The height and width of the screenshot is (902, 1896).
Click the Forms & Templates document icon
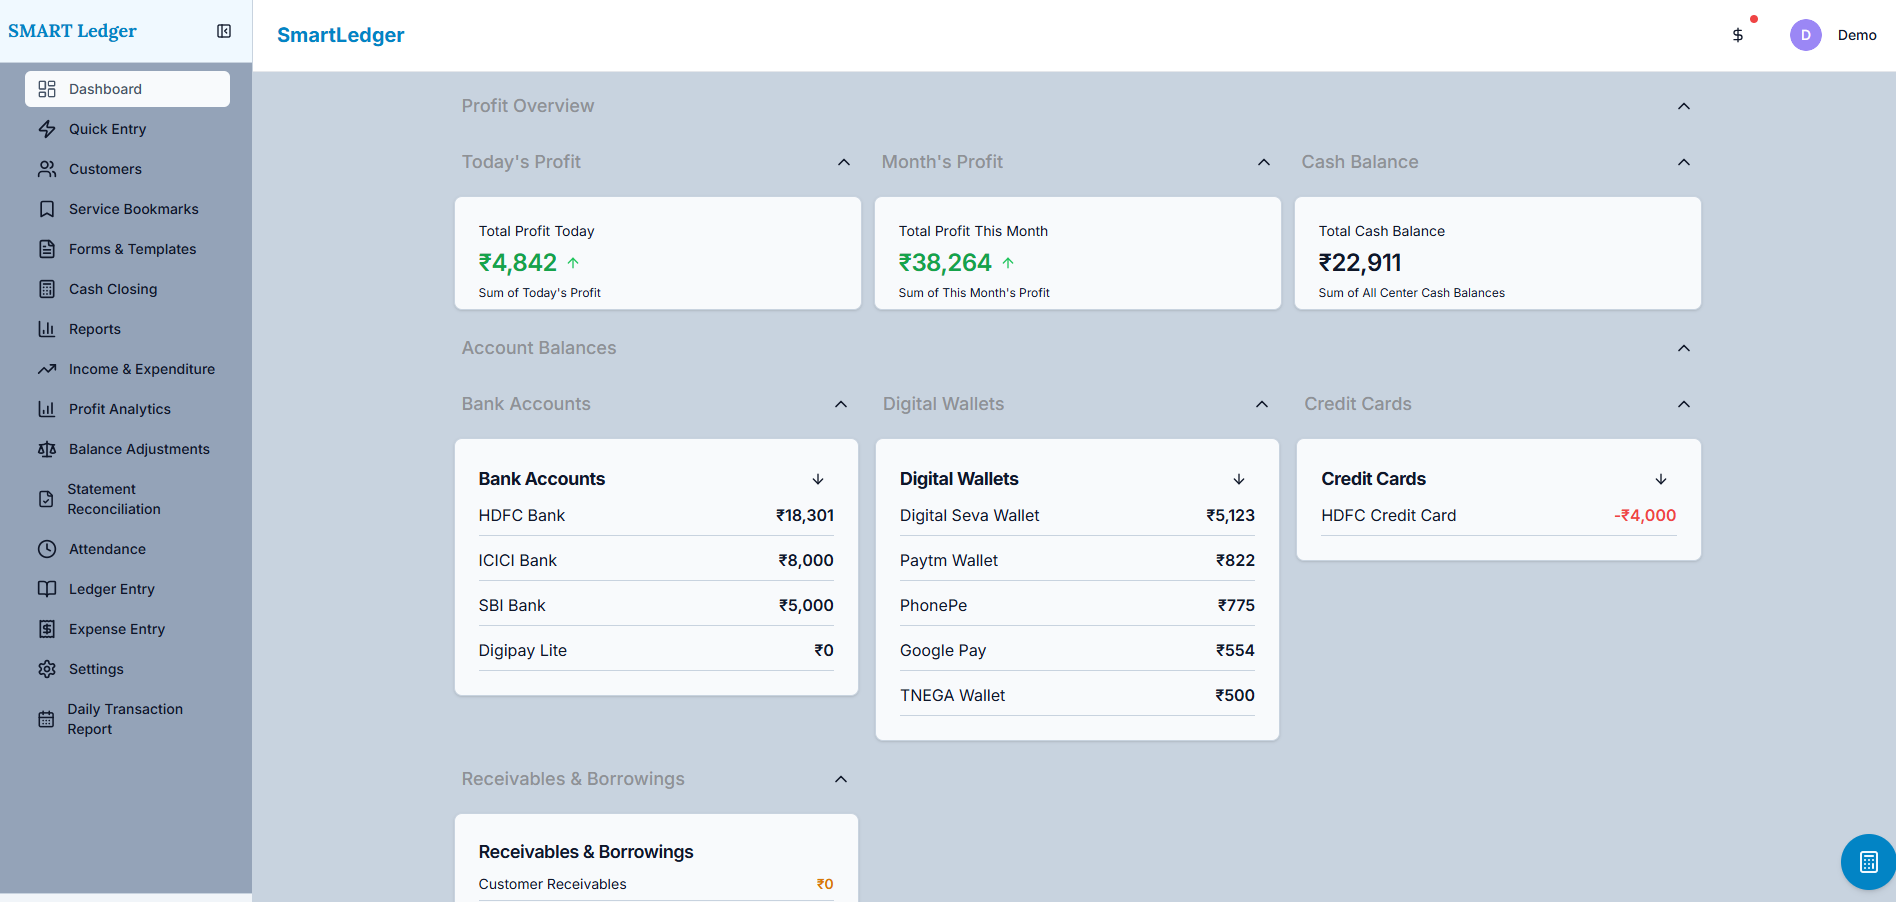point(47,249)
